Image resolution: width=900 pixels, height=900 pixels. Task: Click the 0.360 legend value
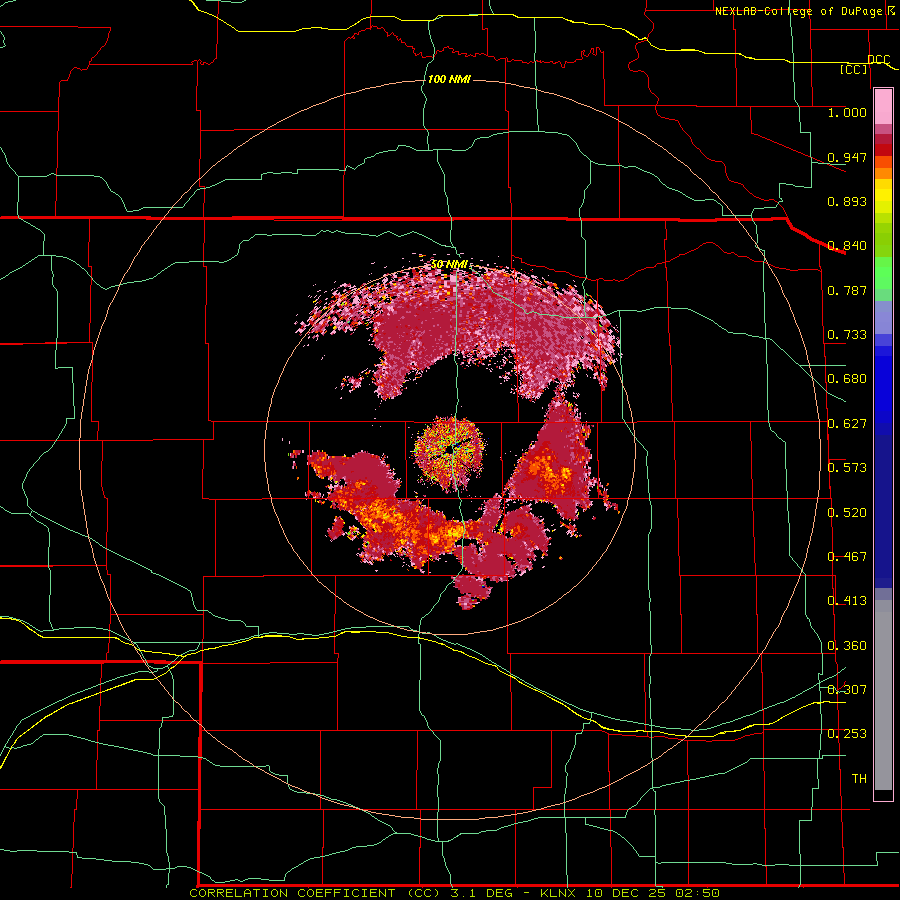pos(847,646)
